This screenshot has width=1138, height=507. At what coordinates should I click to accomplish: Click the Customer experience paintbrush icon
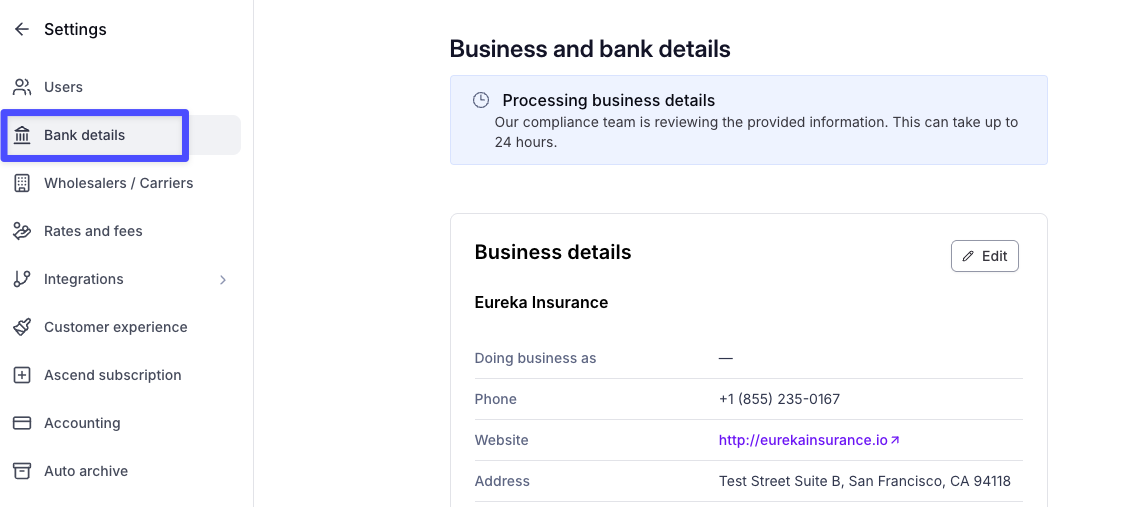(x=22, y=327)
